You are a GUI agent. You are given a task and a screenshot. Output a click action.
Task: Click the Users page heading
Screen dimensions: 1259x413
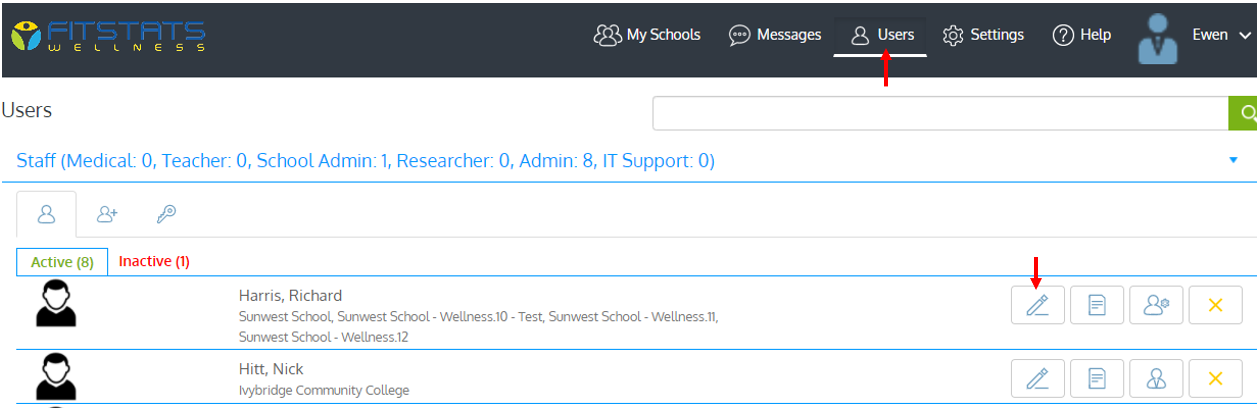(27, 110)
